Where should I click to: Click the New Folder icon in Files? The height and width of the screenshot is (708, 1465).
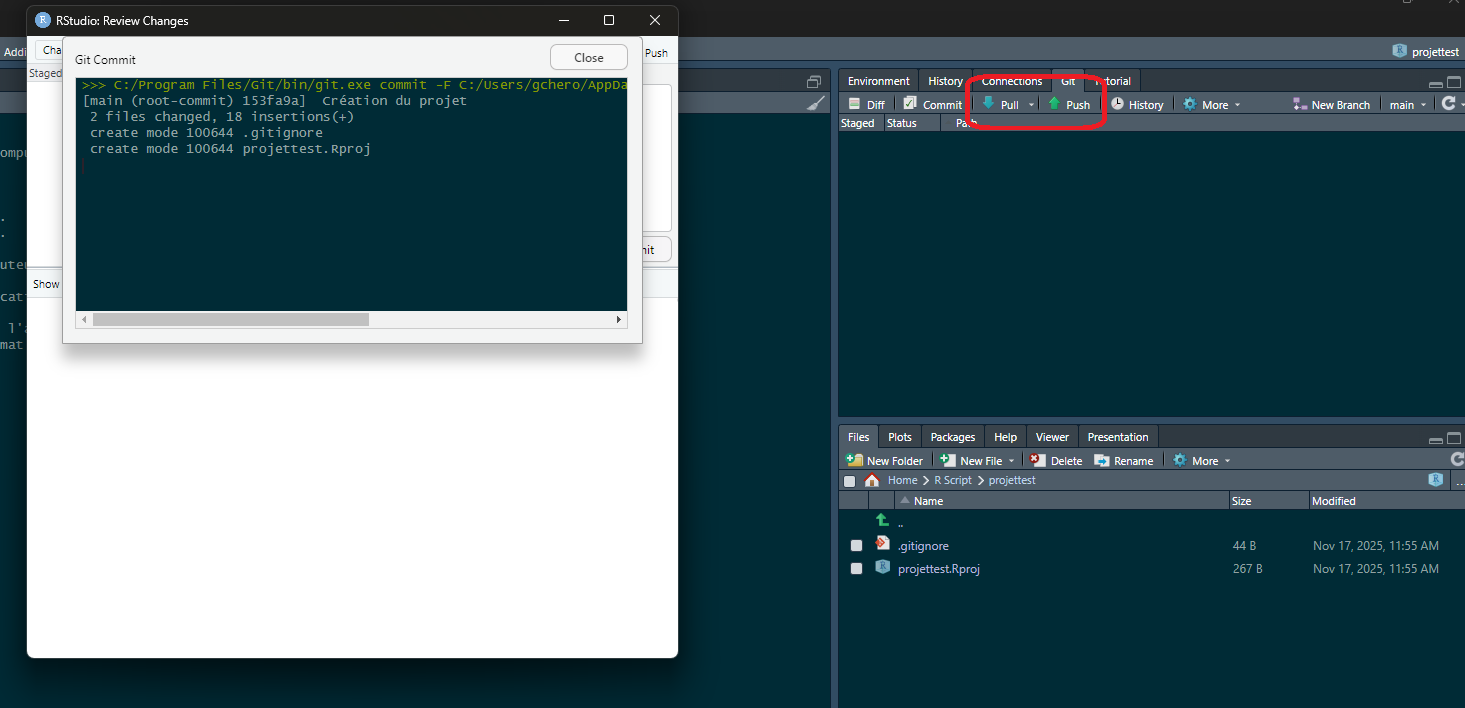(x=855, y=460)
